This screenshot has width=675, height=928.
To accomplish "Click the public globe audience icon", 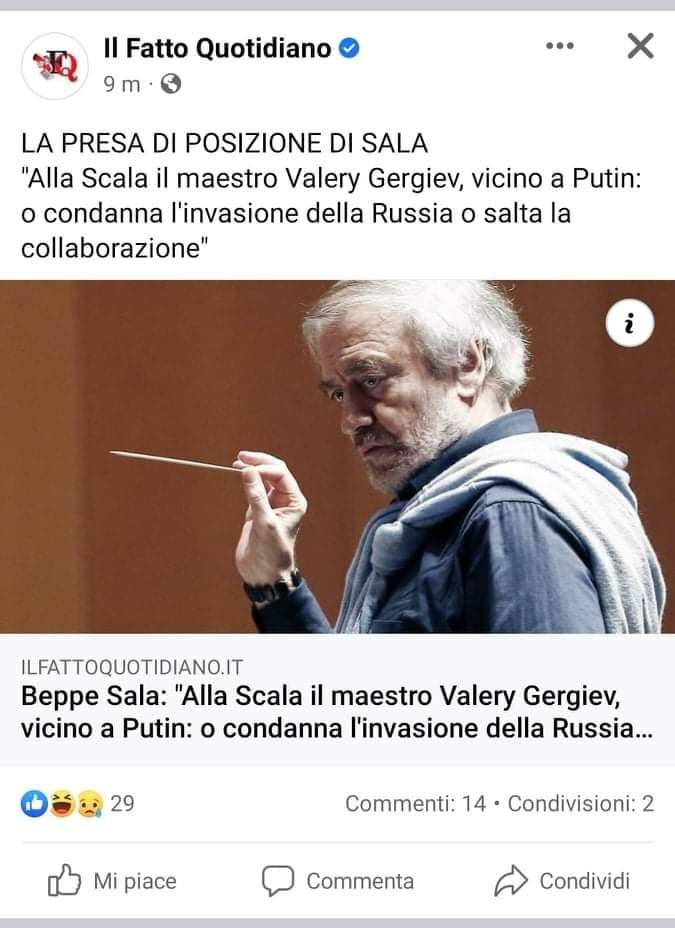I will pyautogui.click(x=171, y=84).
